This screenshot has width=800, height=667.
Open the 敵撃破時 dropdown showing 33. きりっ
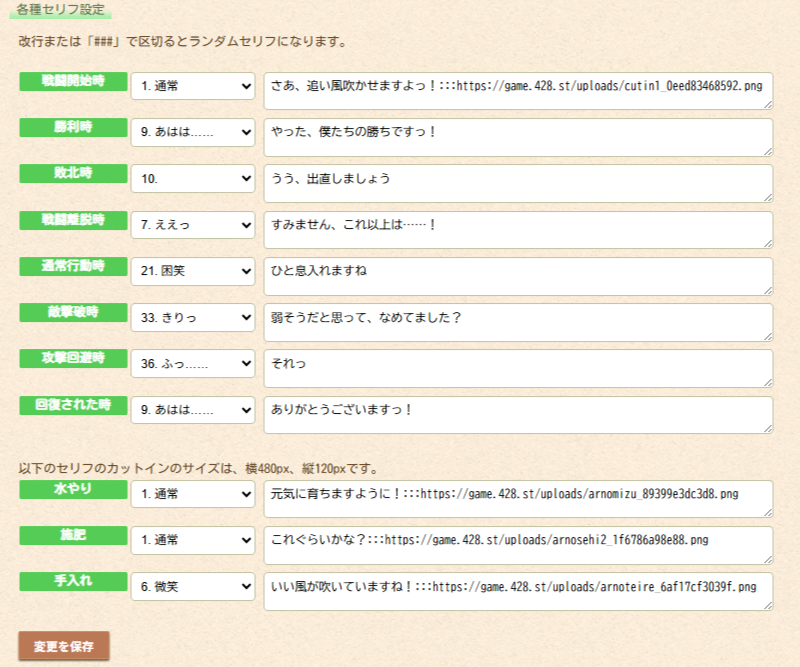click(193, 317)
